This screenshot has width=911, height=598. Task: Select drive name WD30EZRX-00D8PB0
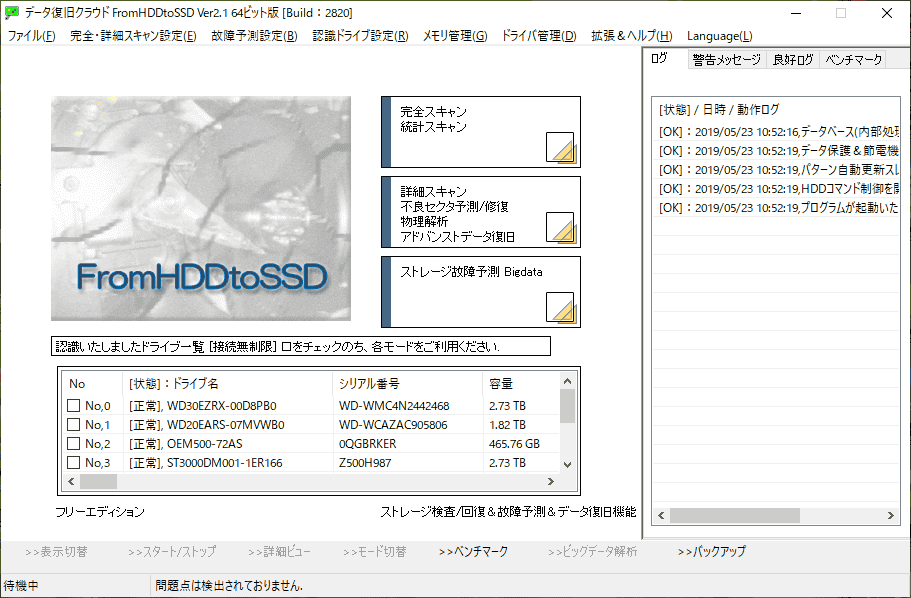coord(221,406)
